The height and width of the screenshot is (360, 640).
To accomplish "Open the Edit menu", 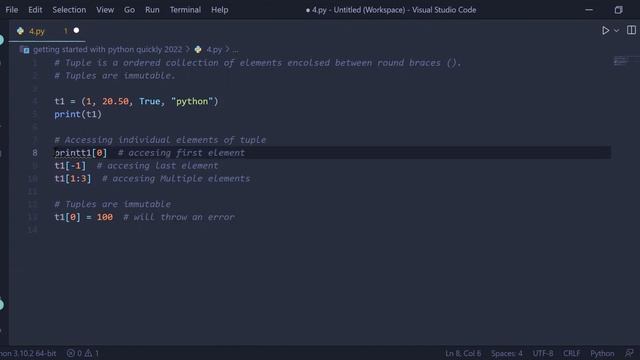I will point(35,10).
